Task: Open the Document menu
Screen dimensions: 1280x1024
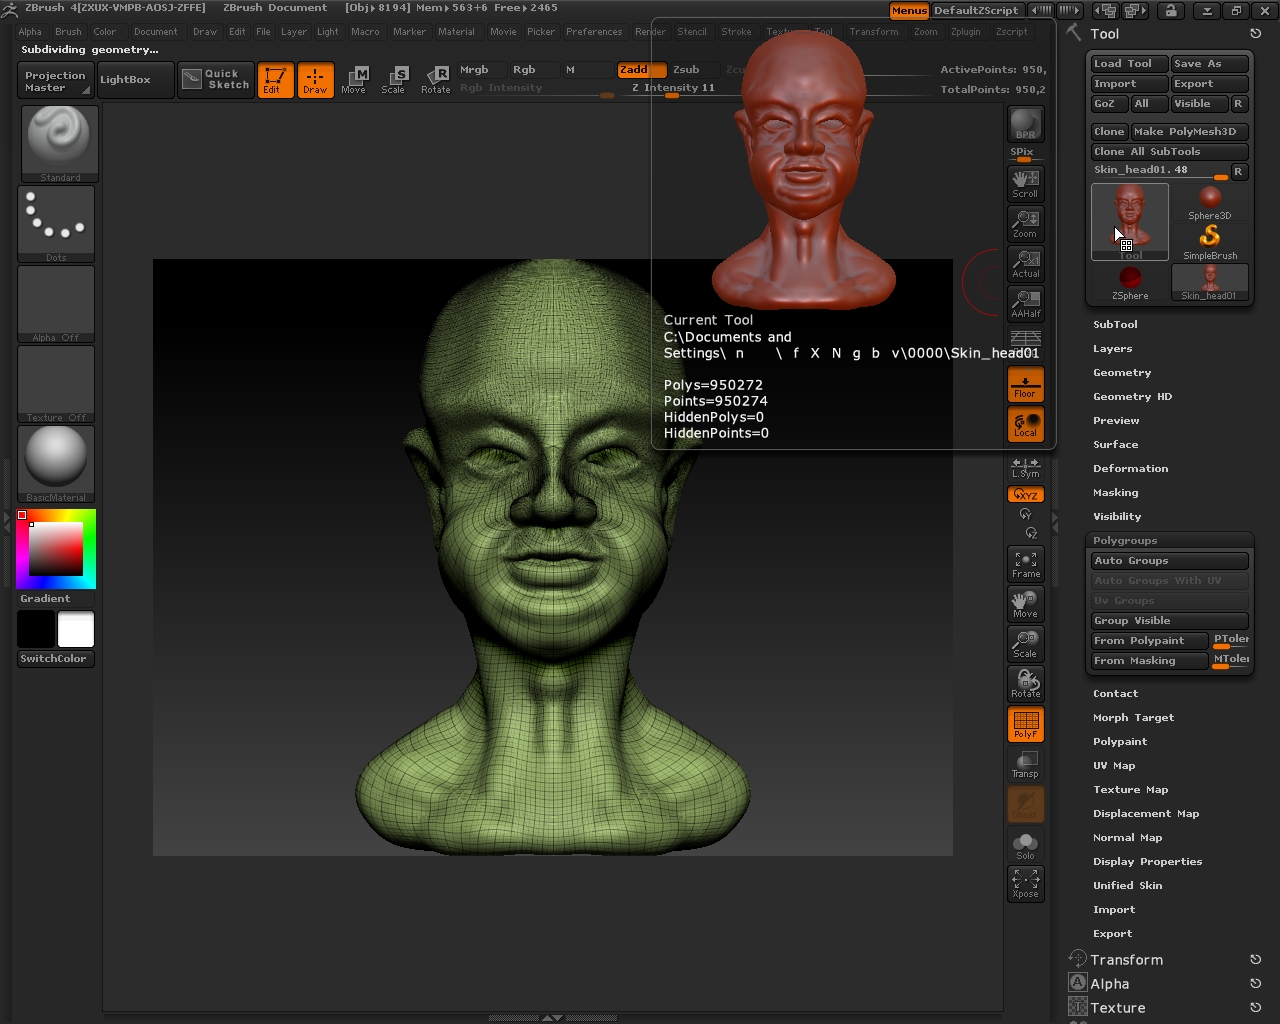Action: [x=155, y=32]
